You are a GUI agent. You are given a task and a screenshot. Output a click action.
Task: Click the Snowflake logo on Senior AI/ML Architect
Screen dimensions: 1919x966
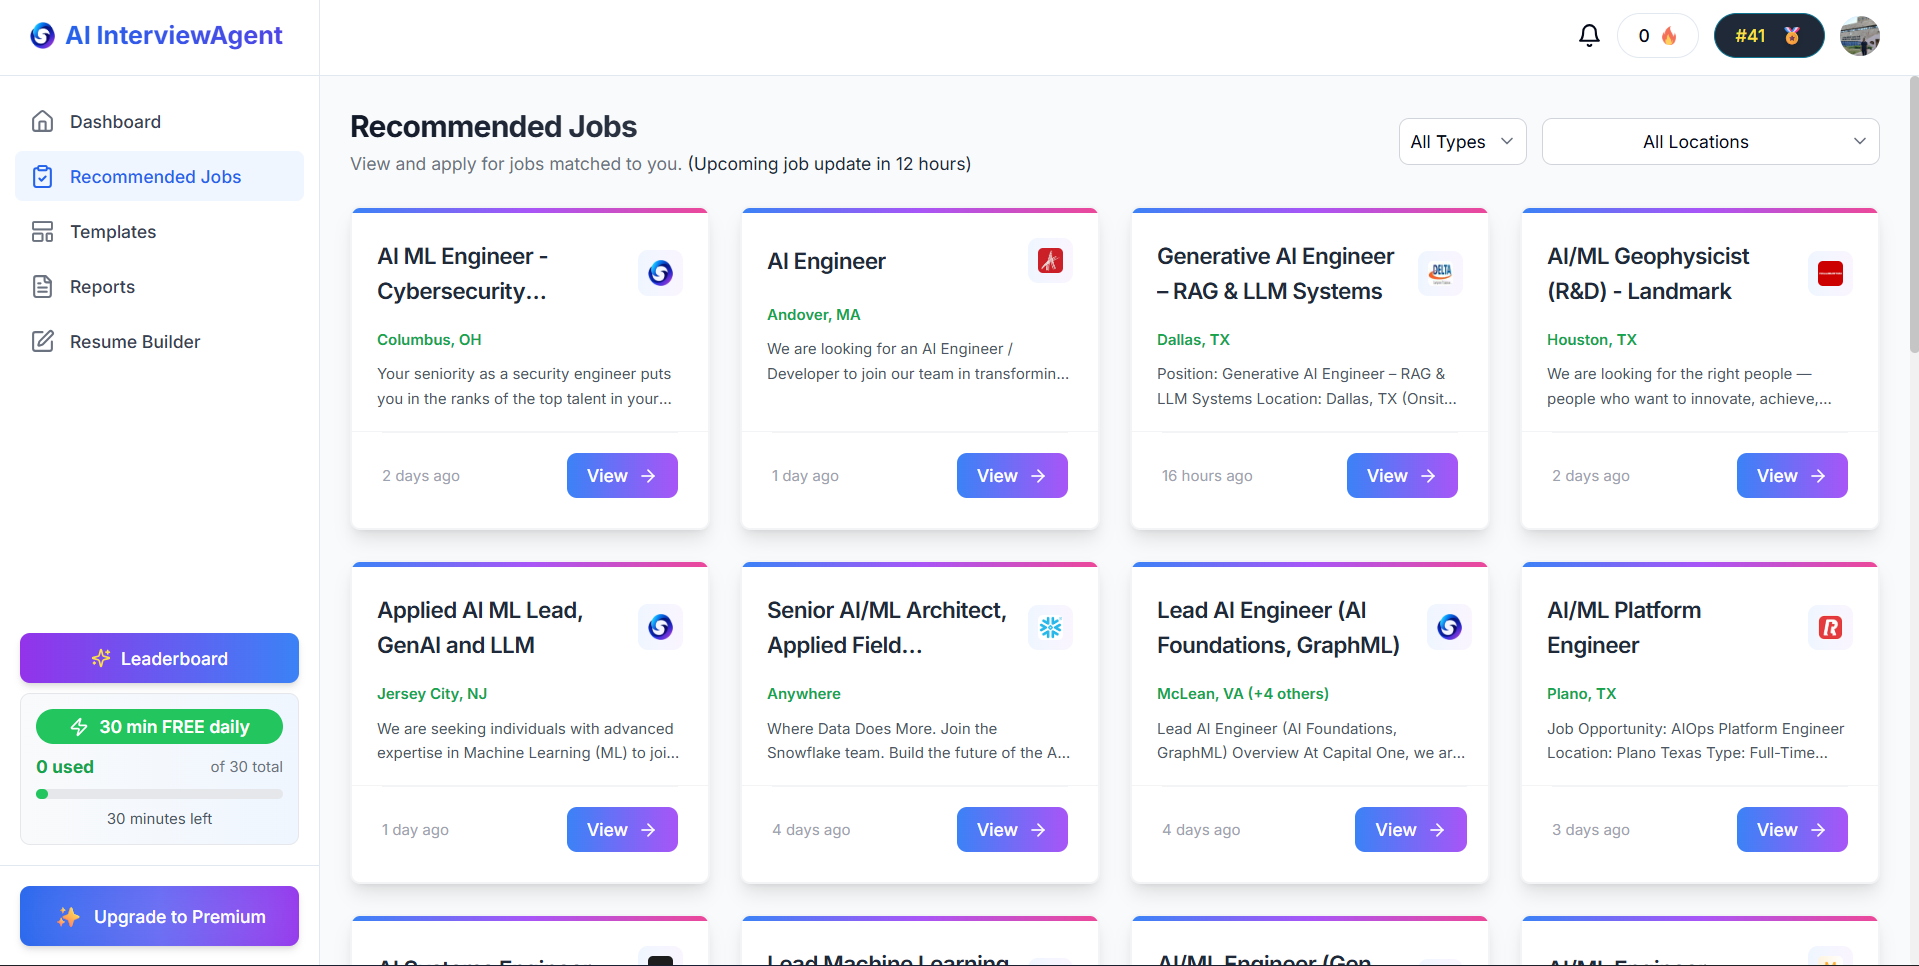tap(1050, 627)
